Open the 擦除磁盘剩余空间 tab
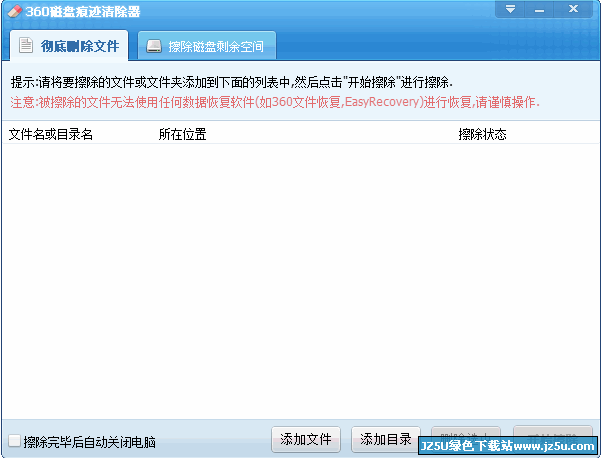The image size is (601, 458). [x=207, y=46]
